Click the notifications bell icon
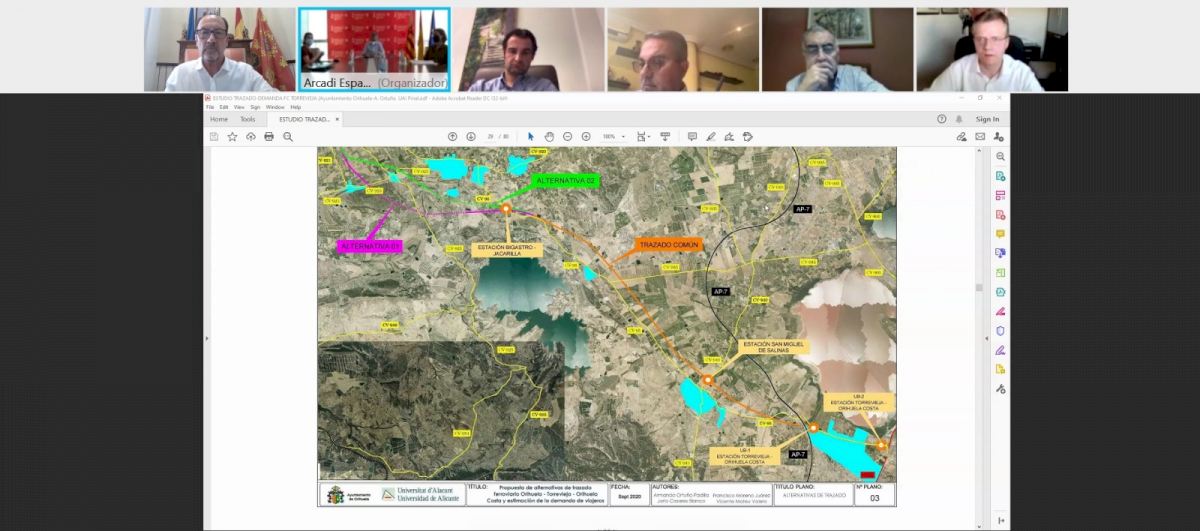 coord(959,119)
